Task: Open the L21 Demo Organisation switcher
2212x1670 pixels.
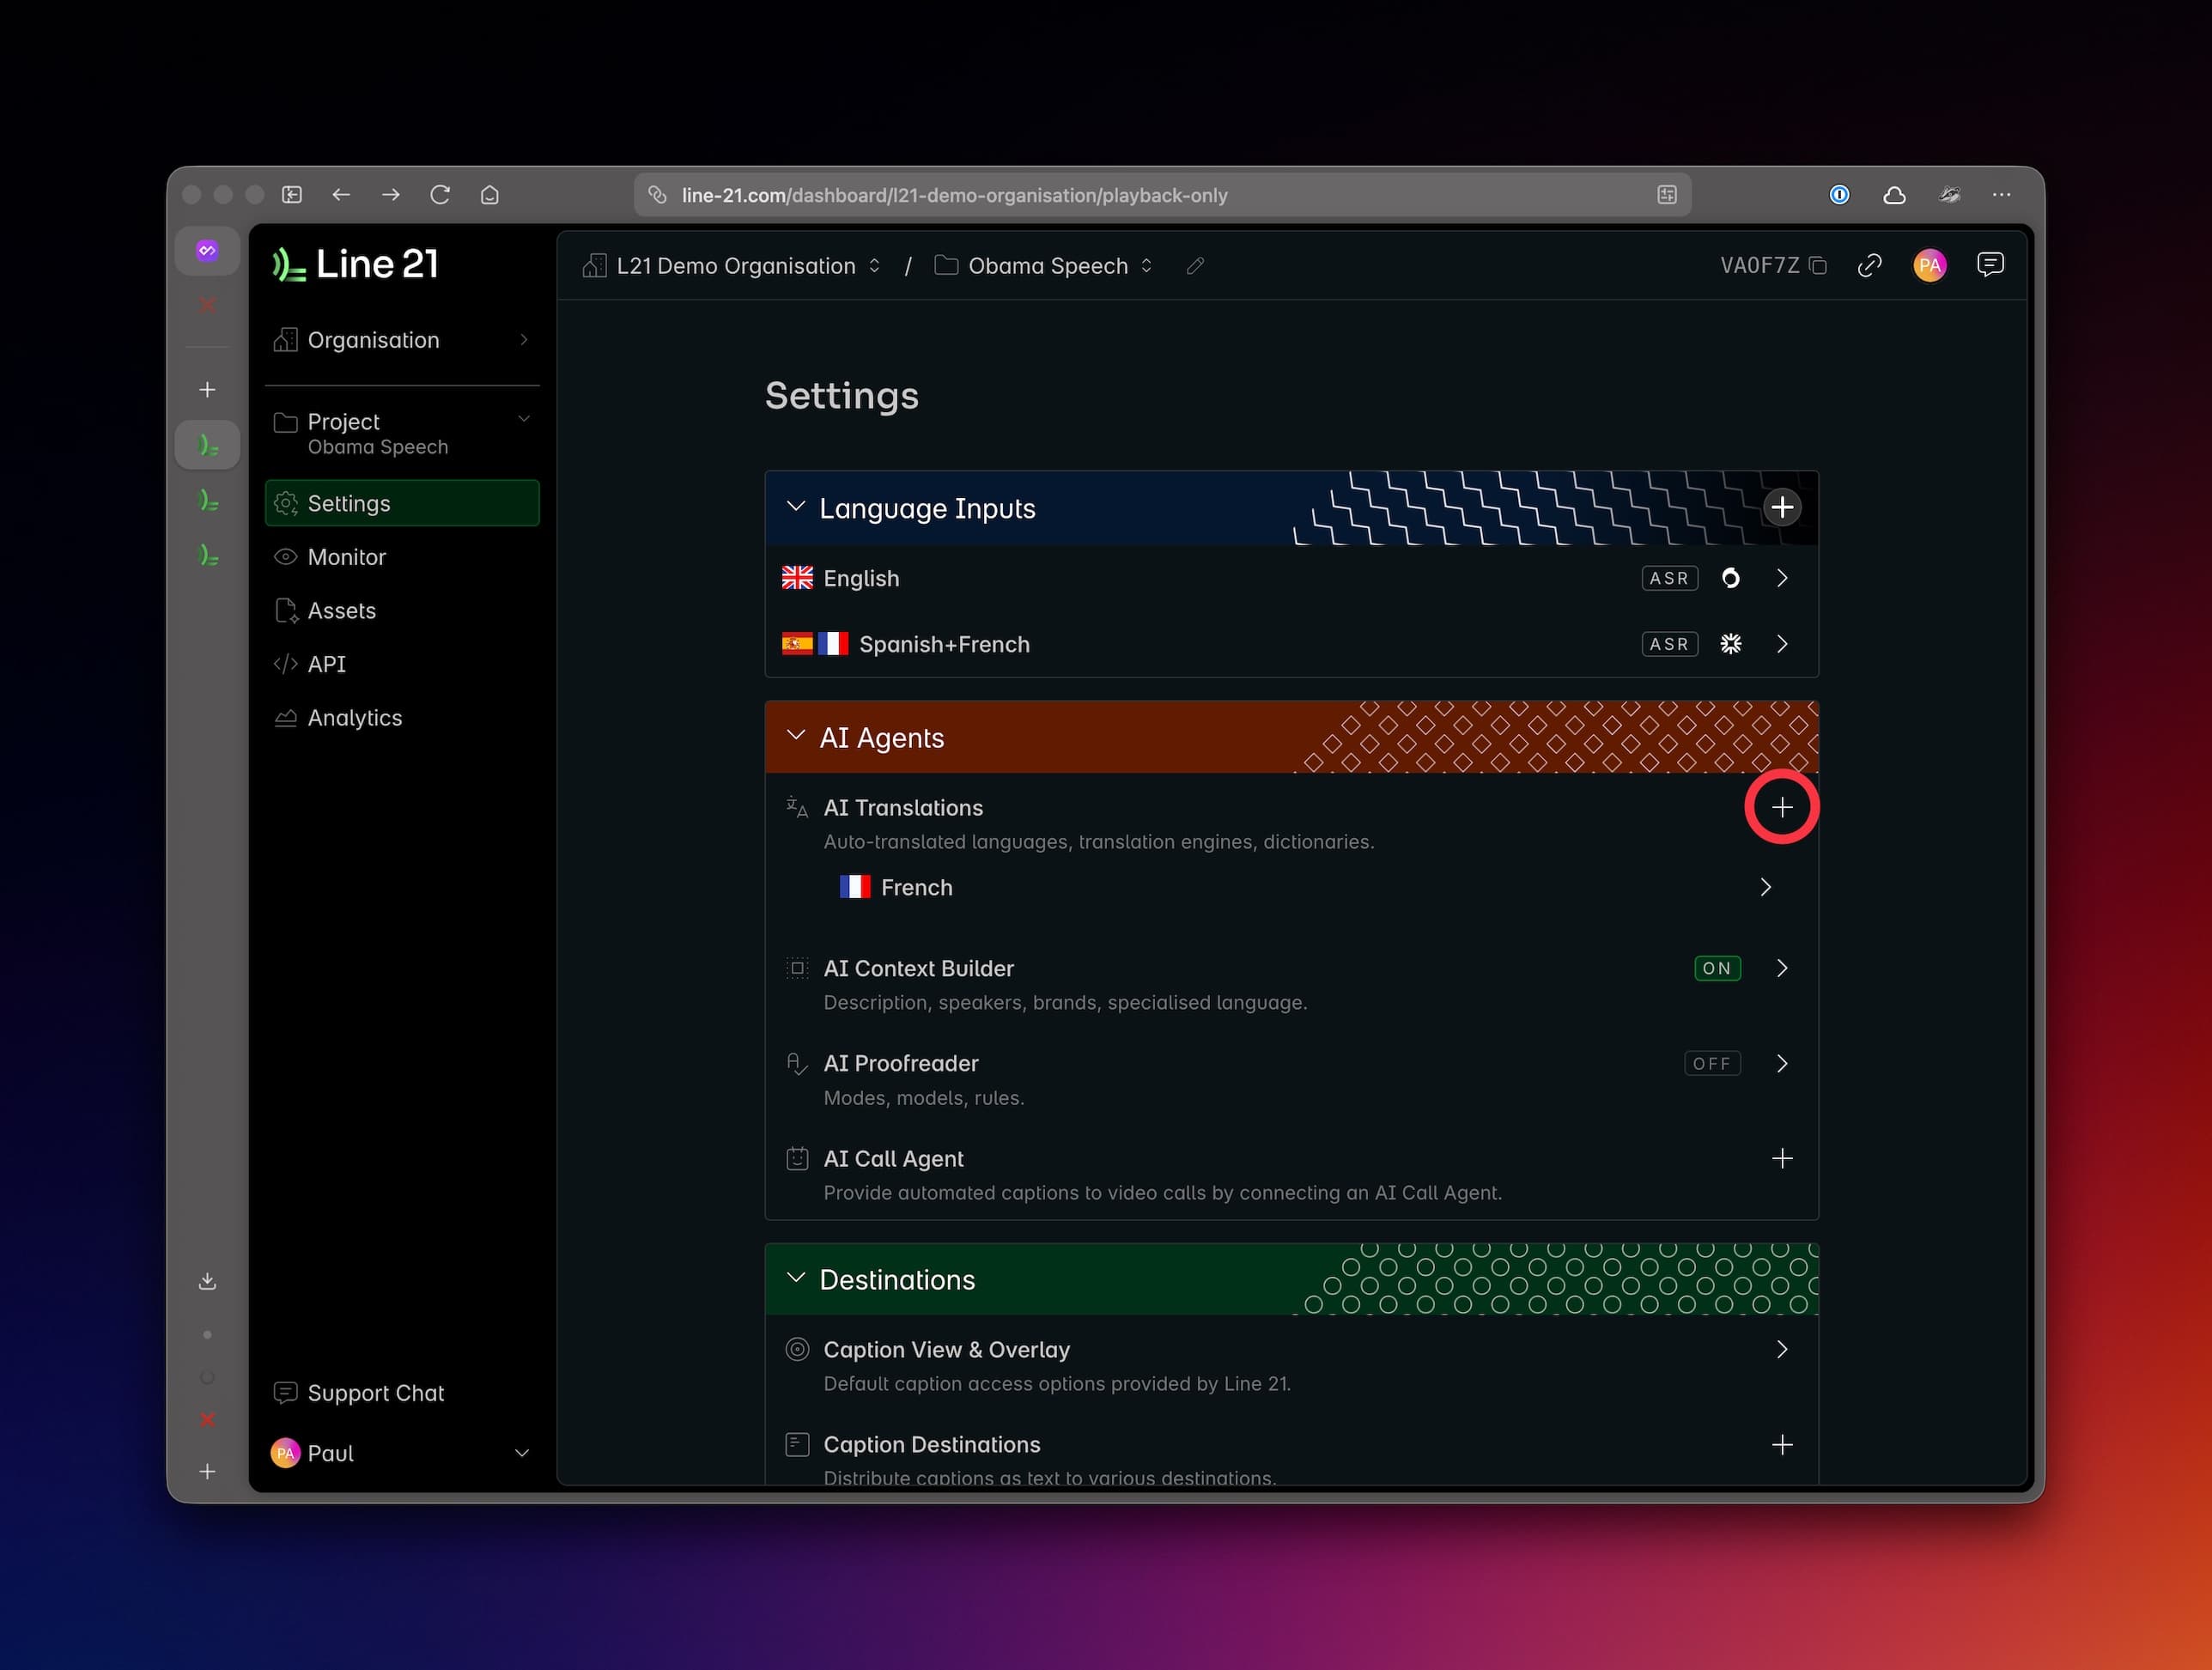Action: [x=735, y=266]
